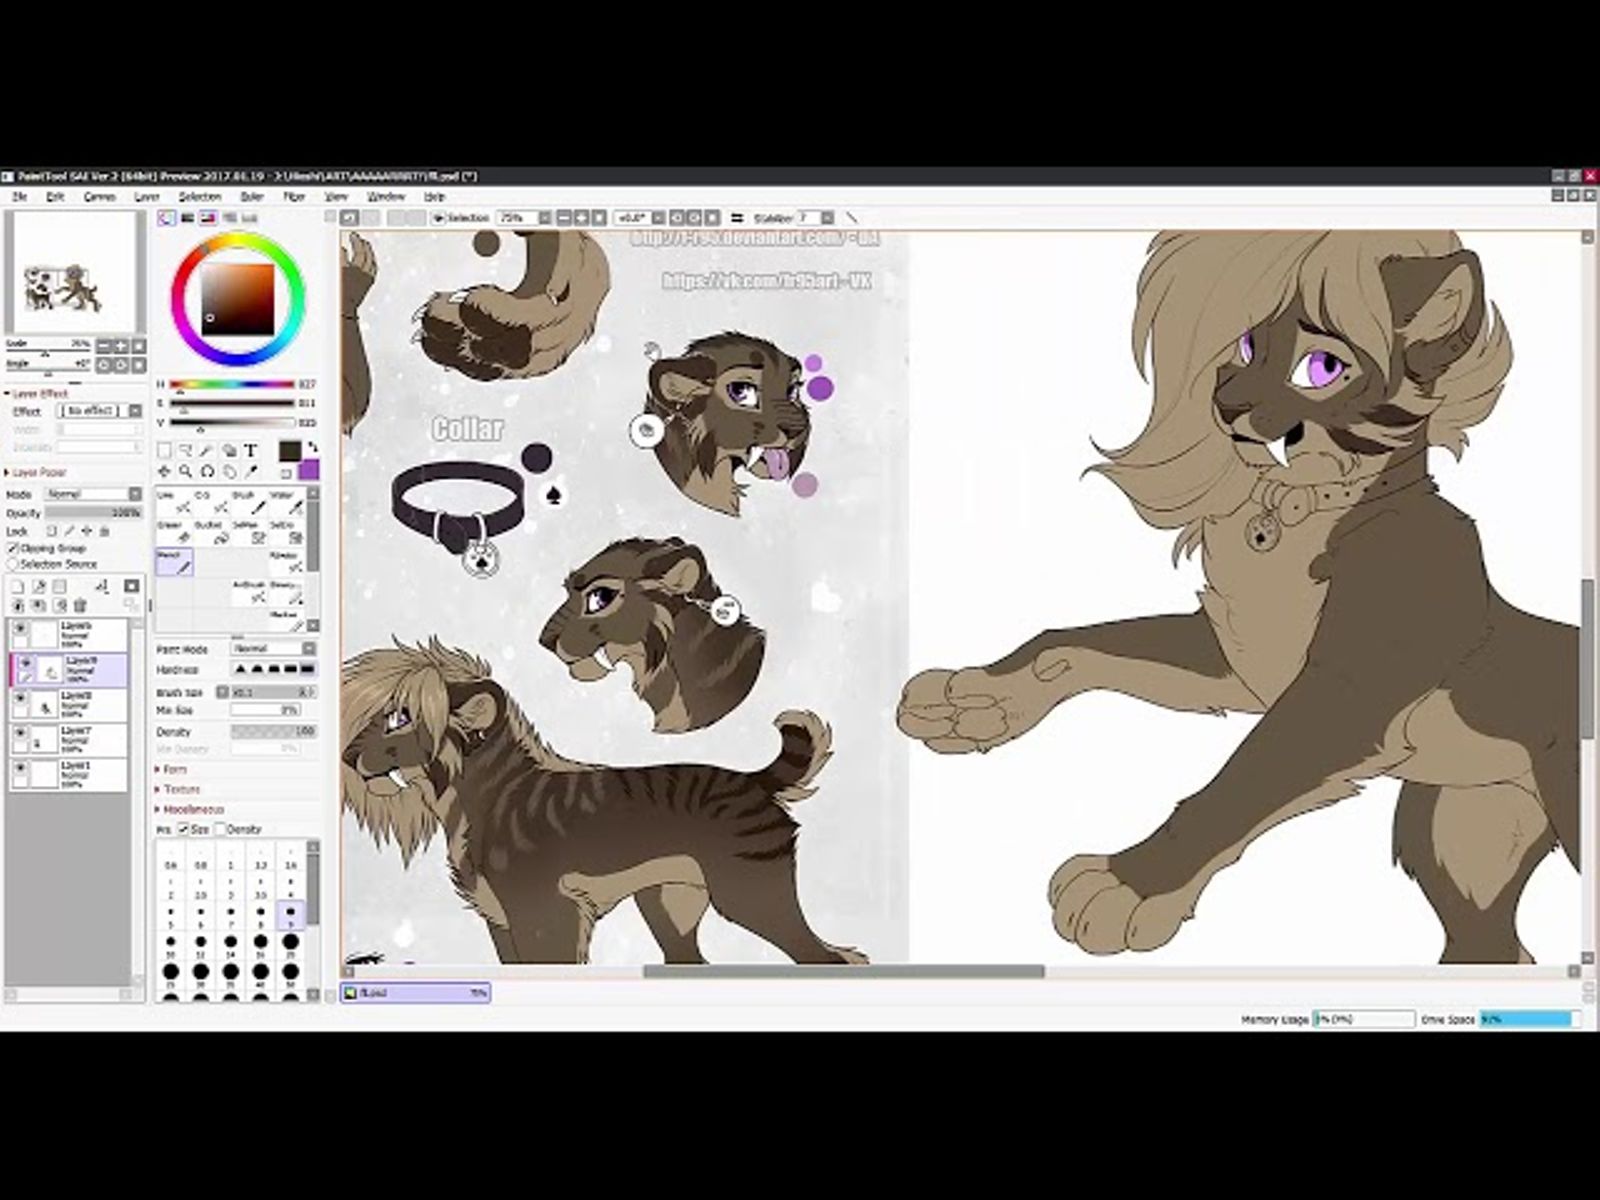Enable the Selection Source radio option

pos(14,564)
